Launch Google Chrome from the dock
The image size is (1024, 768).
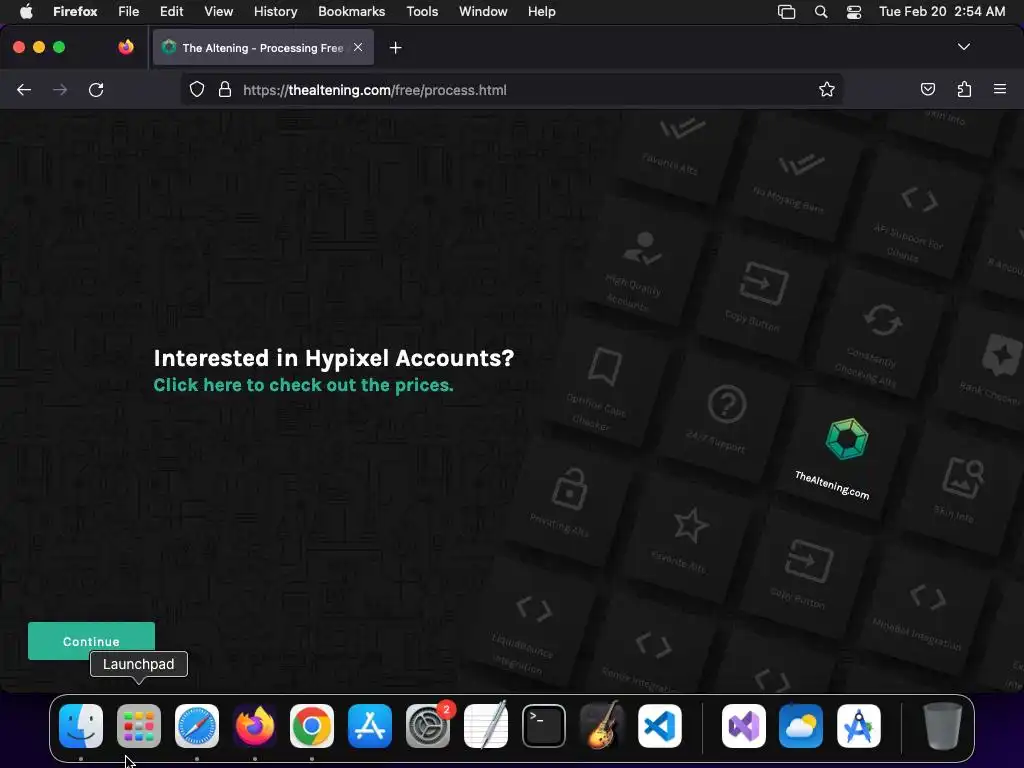(312, 726)
